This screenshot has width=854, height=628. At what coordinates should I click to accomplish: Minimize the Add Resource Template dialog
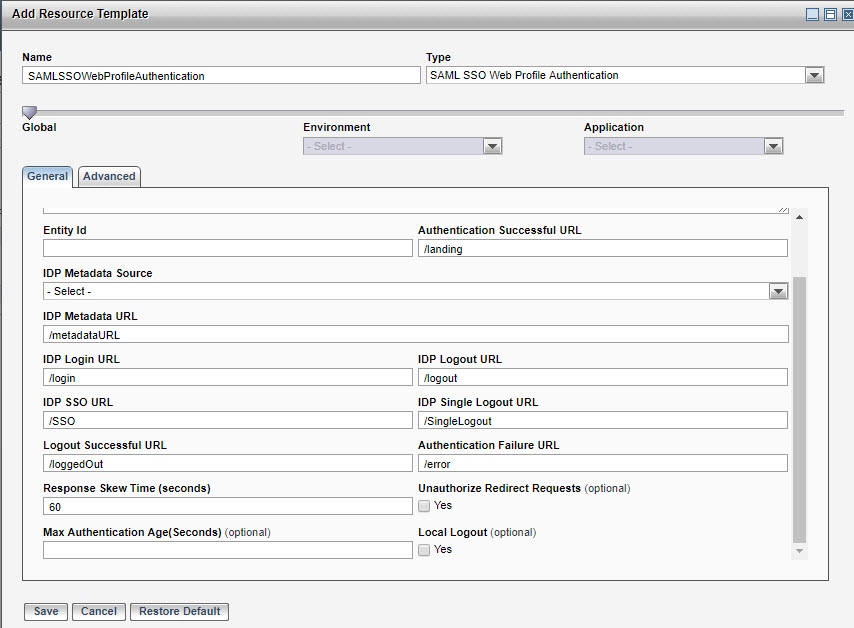pyautogui.click(x=812, y=14)
